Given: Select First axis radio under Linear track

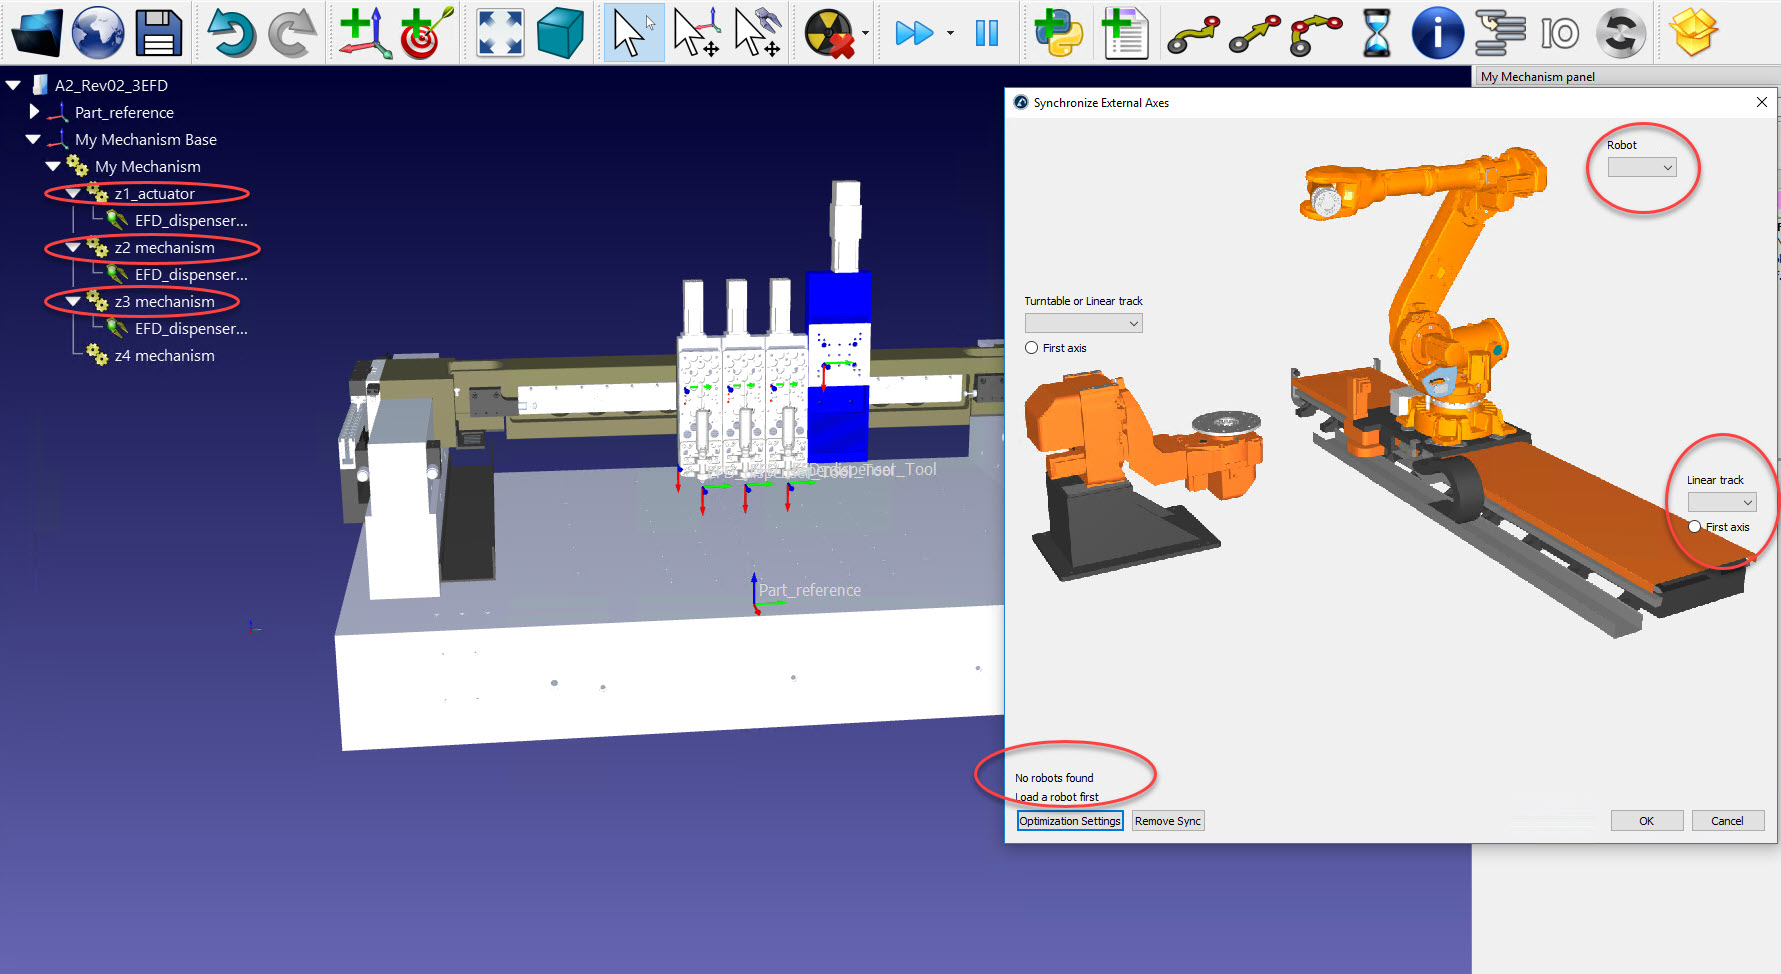Looking at the screenshot, I should (x=1695, y=527).
